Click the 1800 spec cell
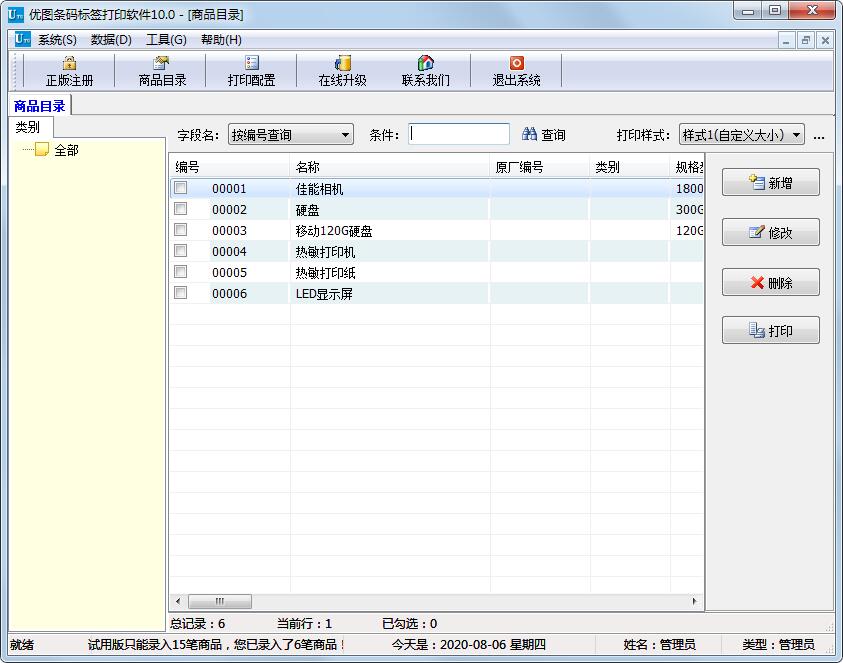The height and width of the screenshot is (663, 843). [x=689, y=189]
